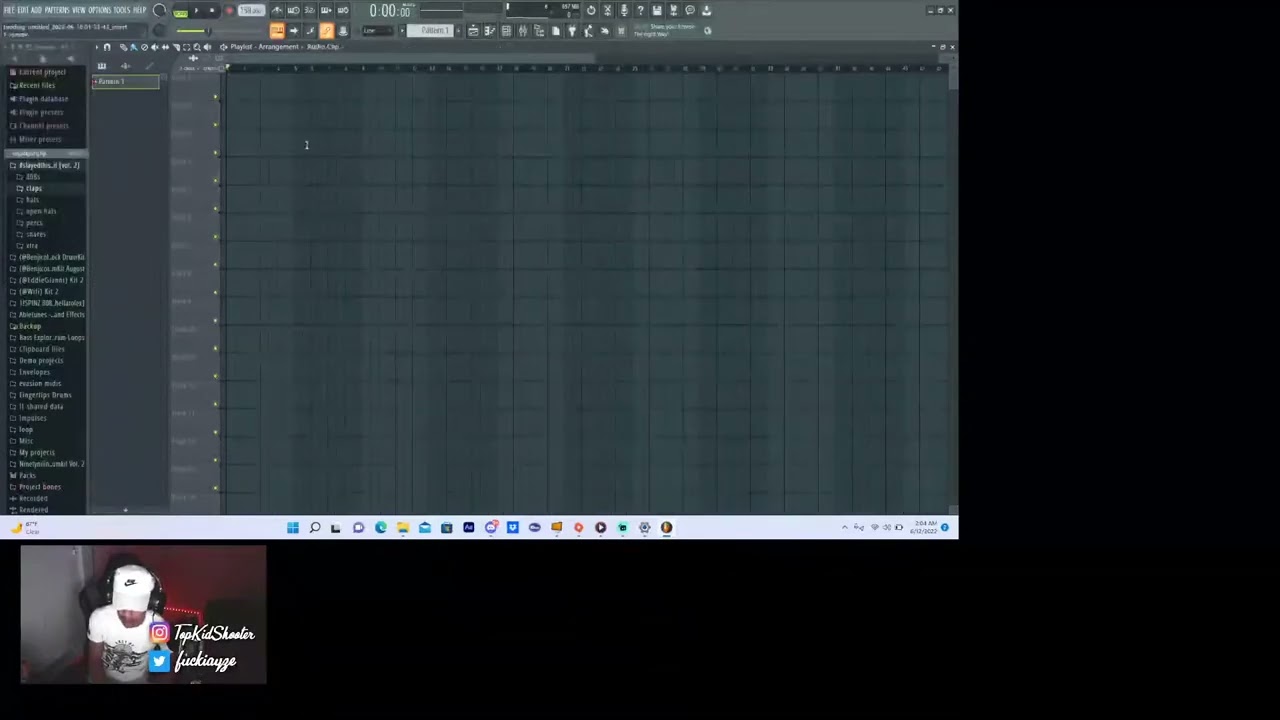Toggle the green song/pattern mode switch
This screenshot has height=720, width=1280.
point(180,12)
